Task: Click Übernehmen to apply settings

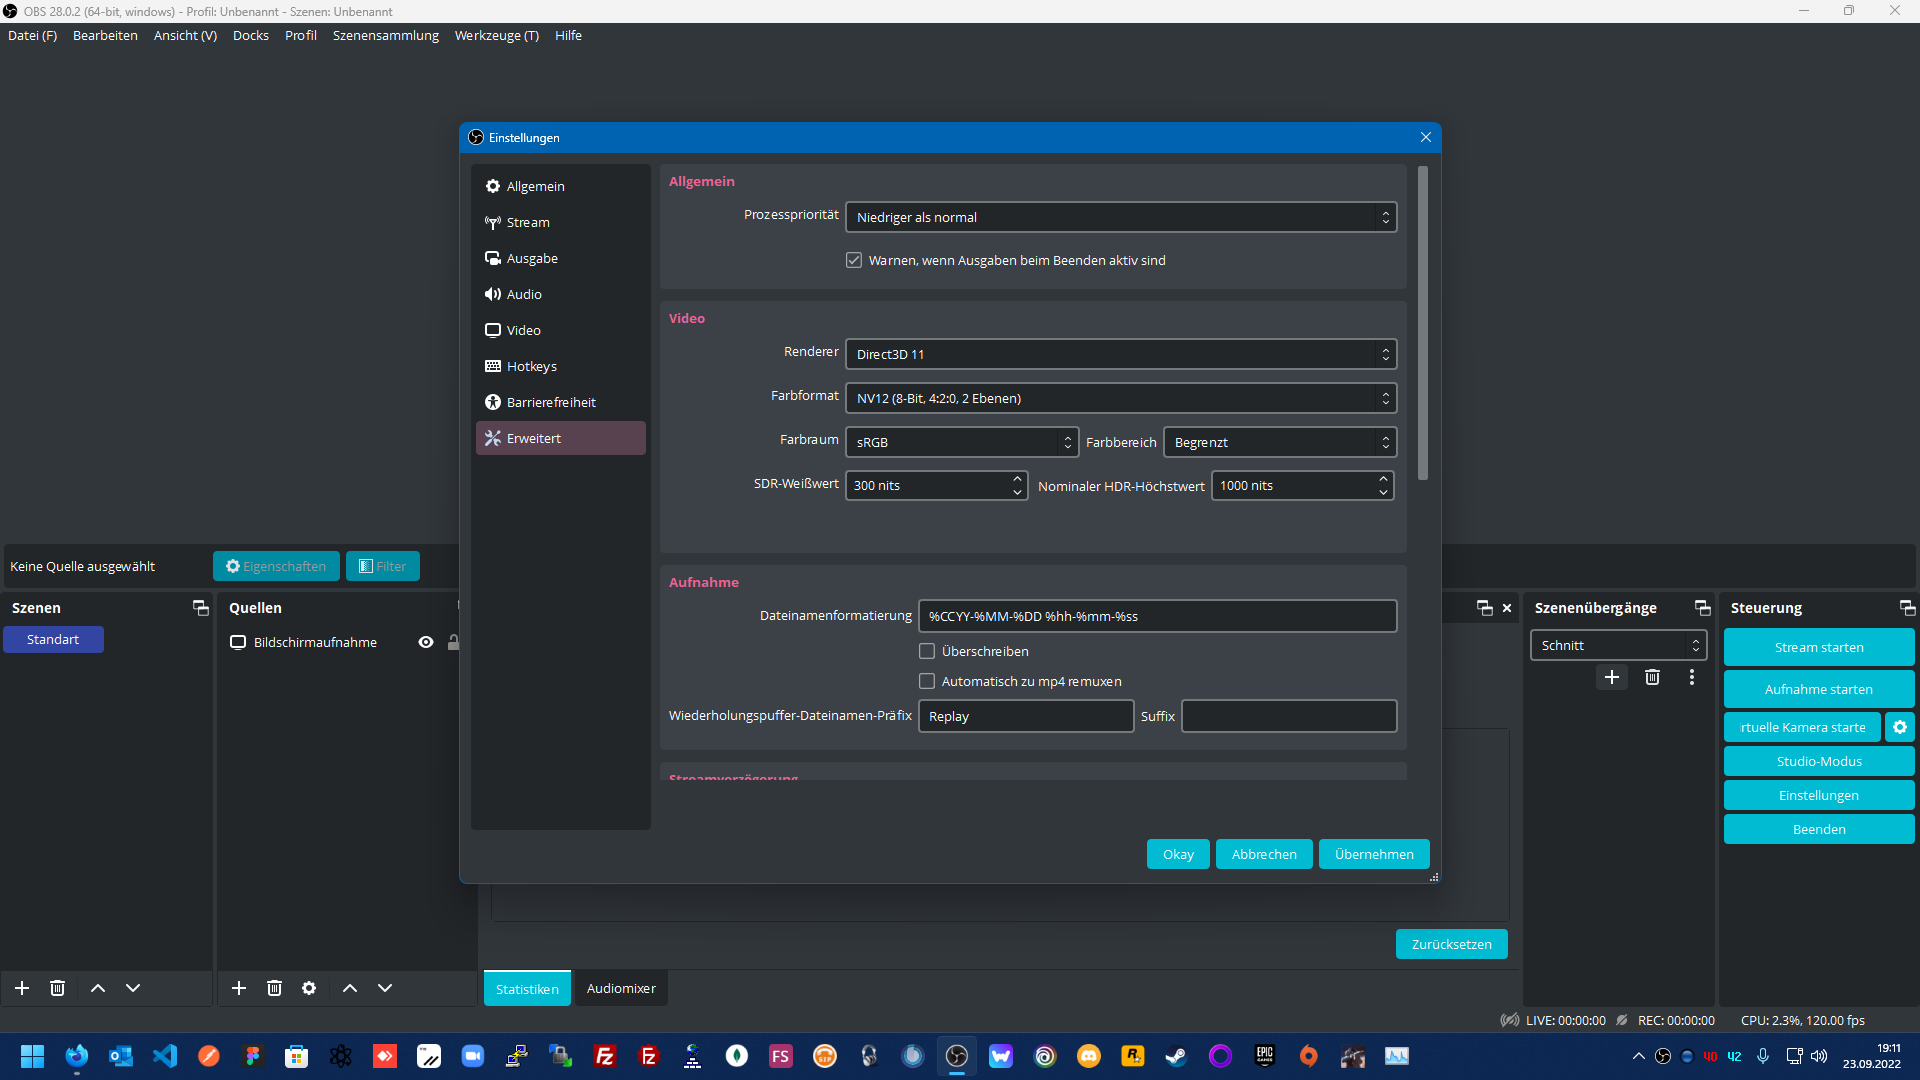Action: click(x=1374, y=854)
